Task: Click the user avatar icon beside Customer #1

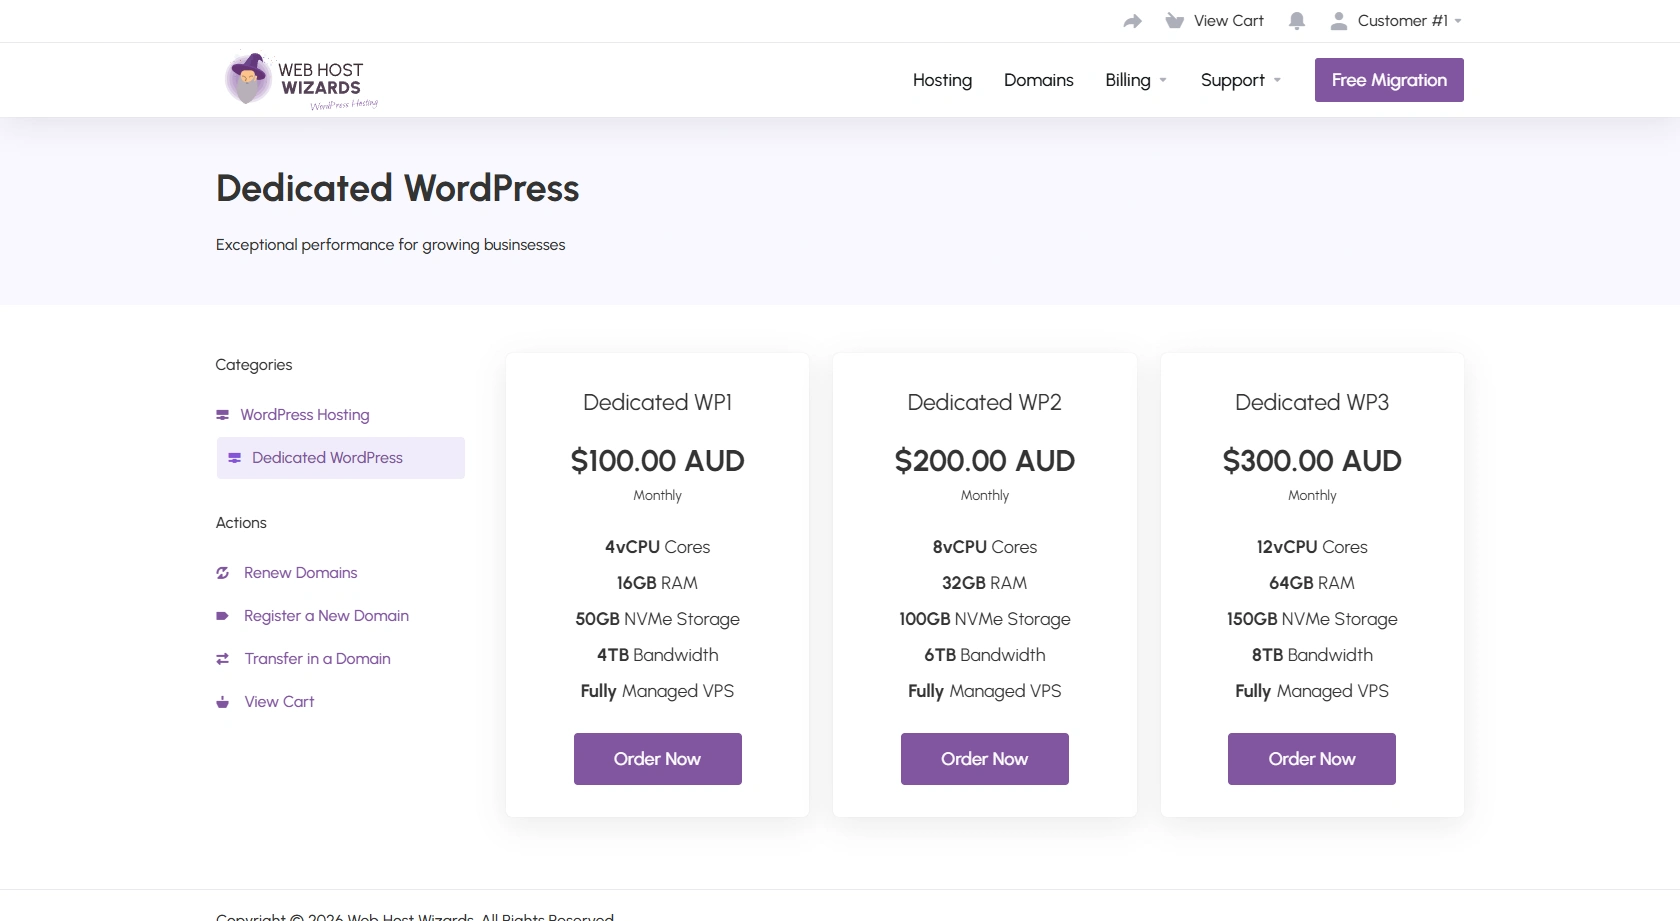Action: [x=1339, y=21]
